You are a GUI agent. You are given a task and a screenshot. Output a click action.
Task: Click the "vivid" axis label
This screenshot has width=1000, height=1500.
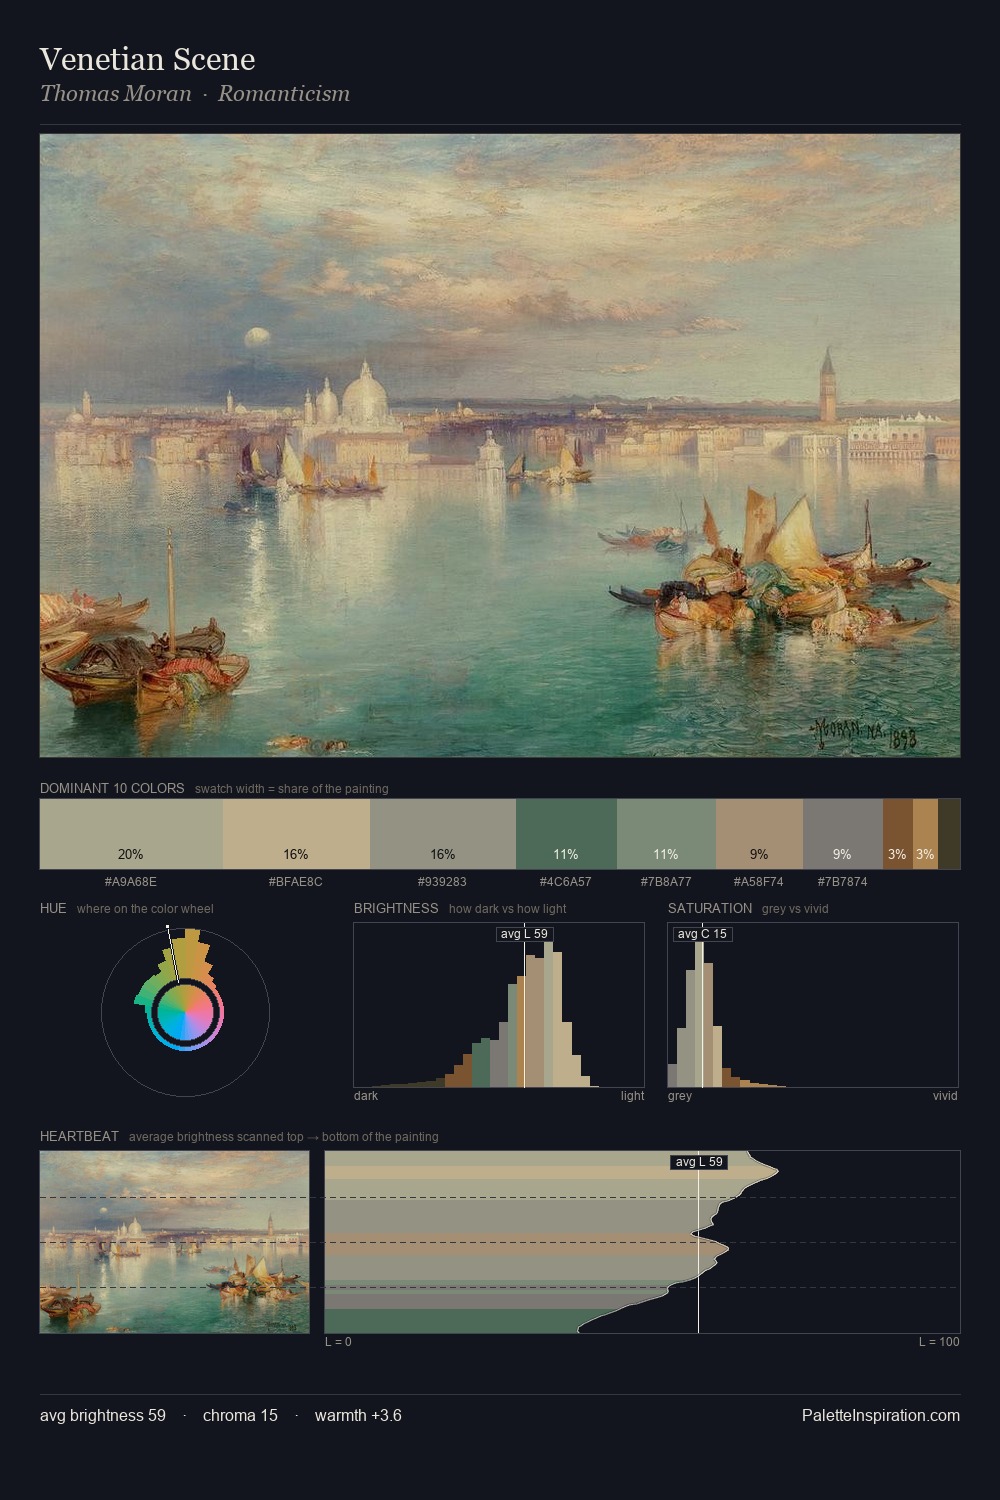tap(945, 1096)
